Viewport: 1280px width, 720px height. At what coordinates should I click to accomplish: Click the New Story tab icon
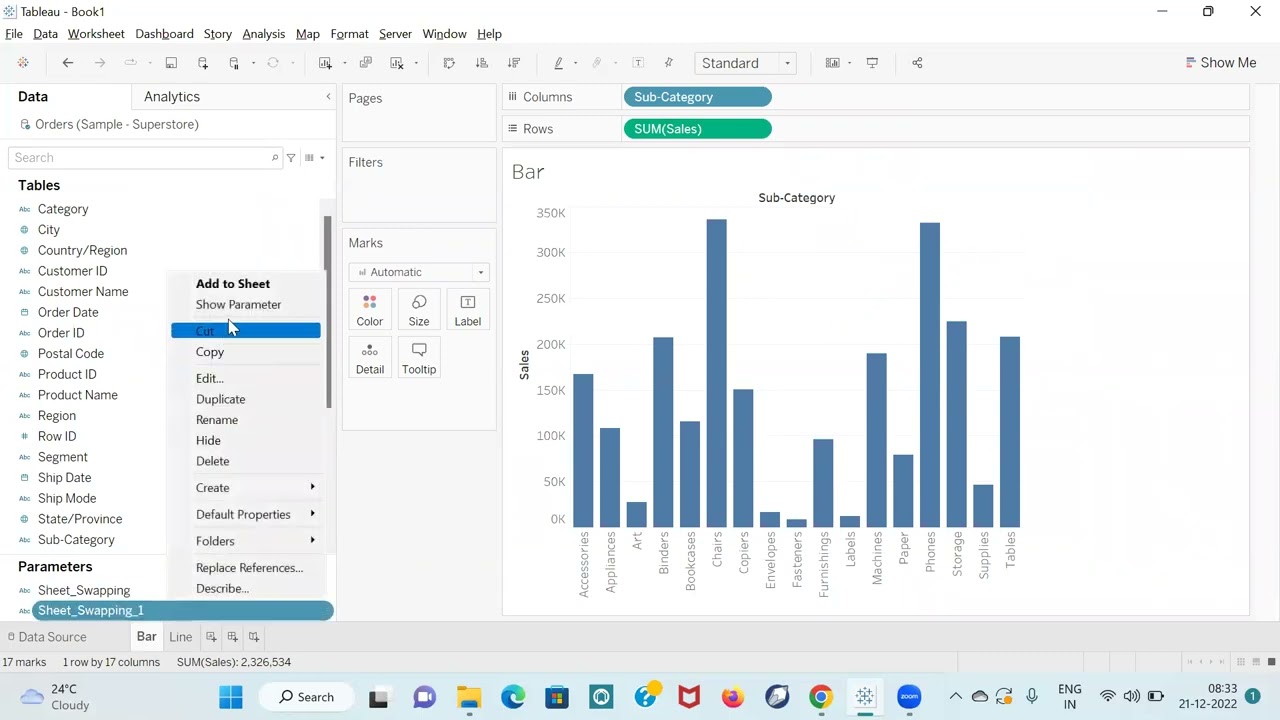(254, 637)
